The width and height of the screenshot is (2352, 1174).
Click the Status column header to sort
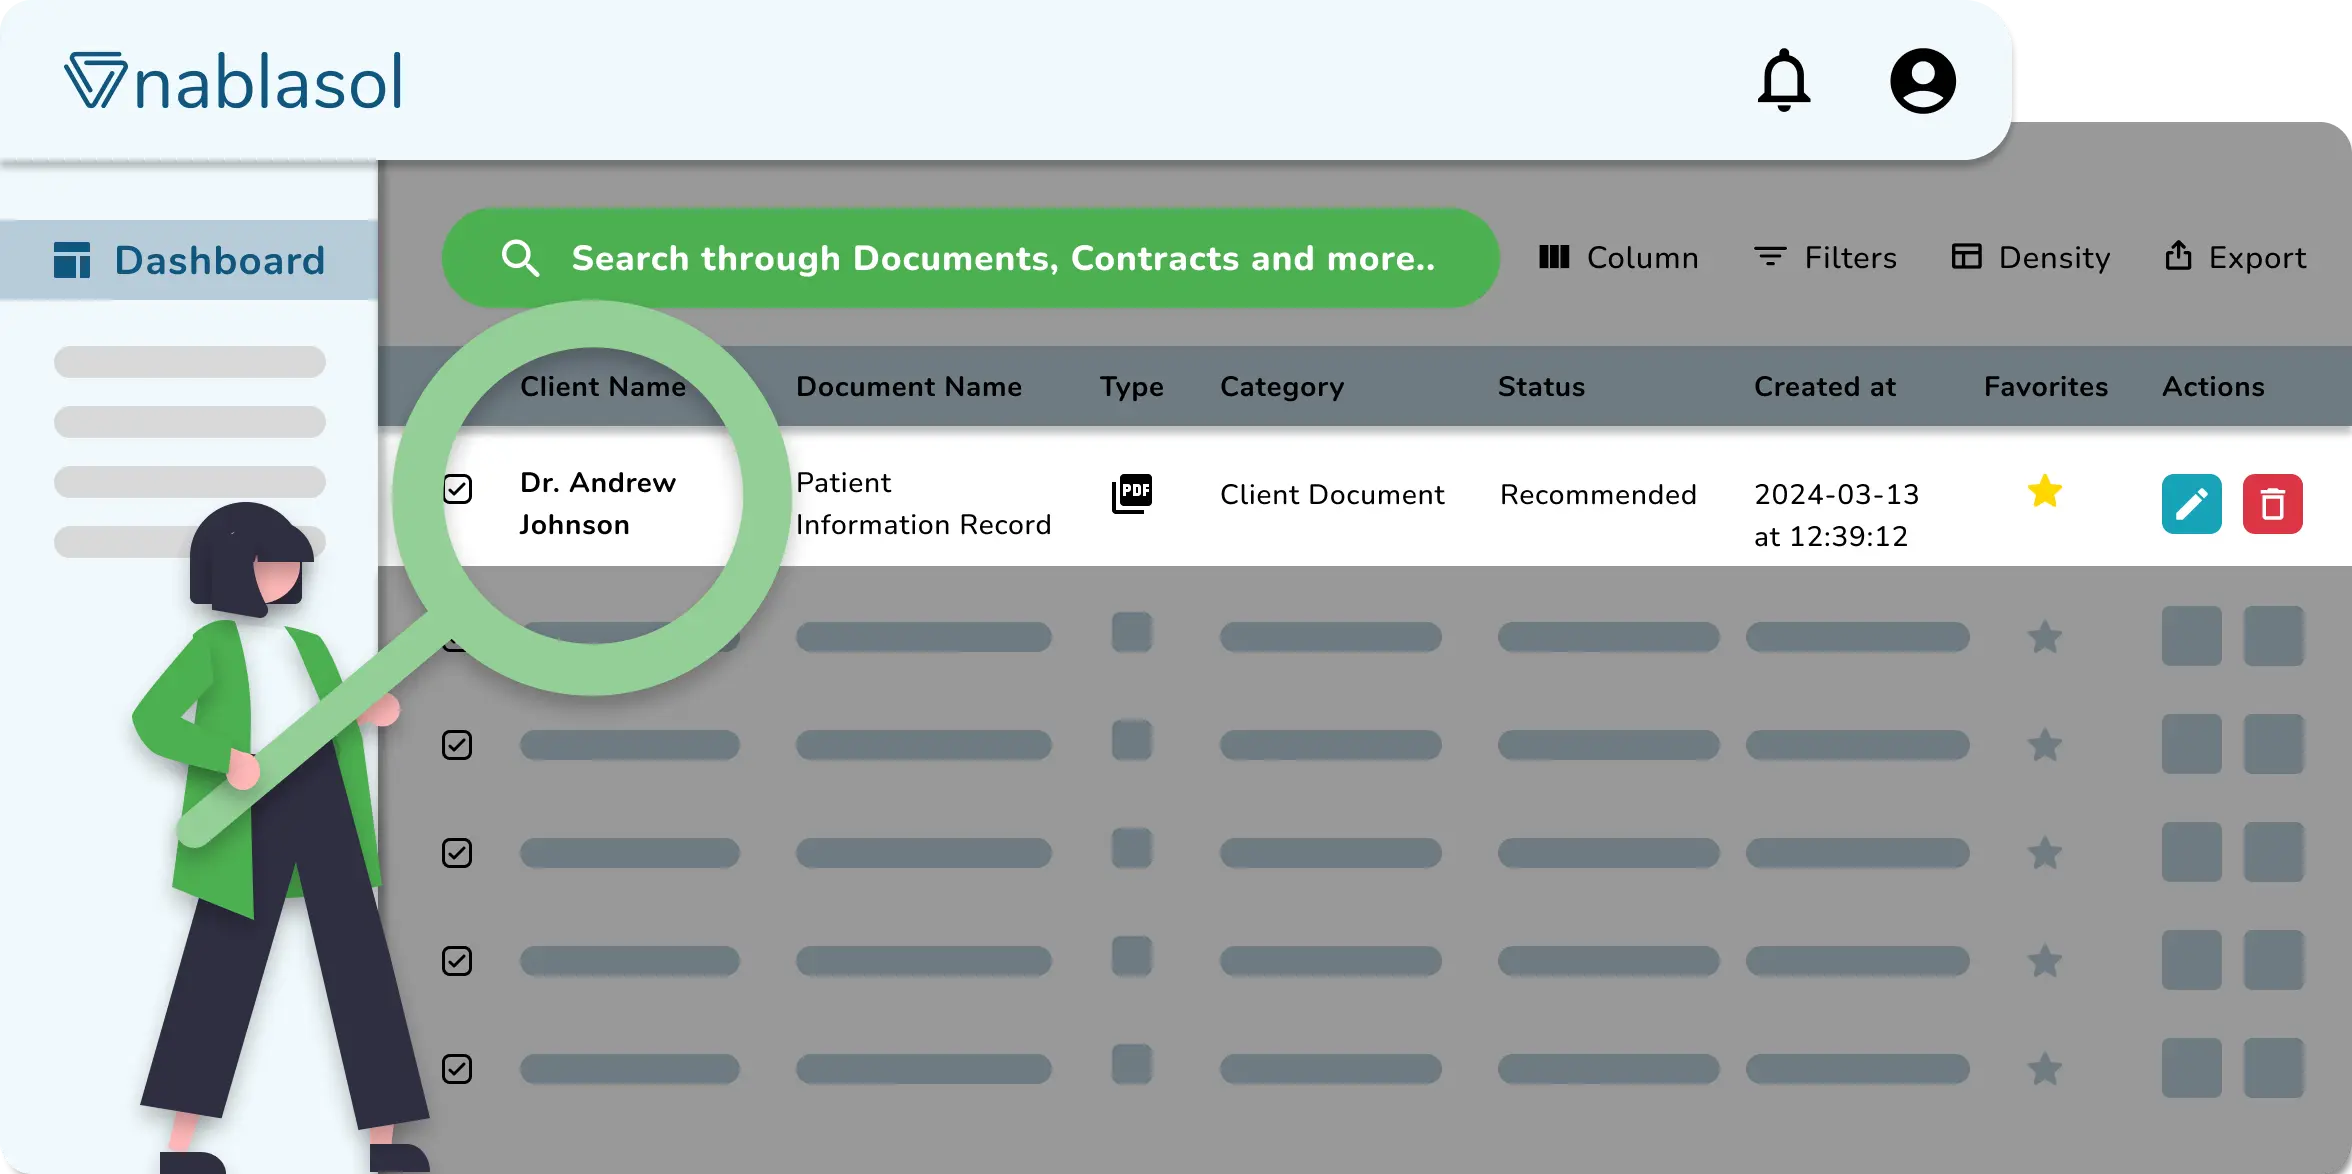click(x=1542, y=387)
